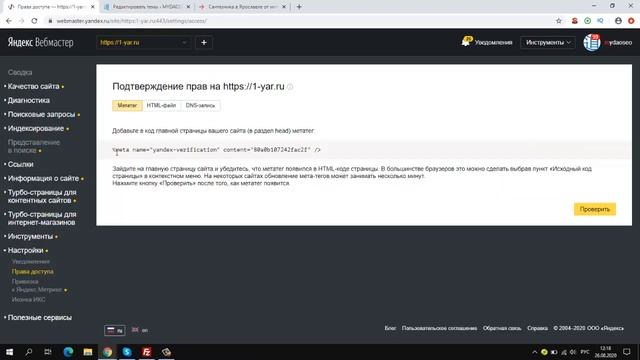Select the Метатег tab
The image size is (640, 360).
coord(127,105)
